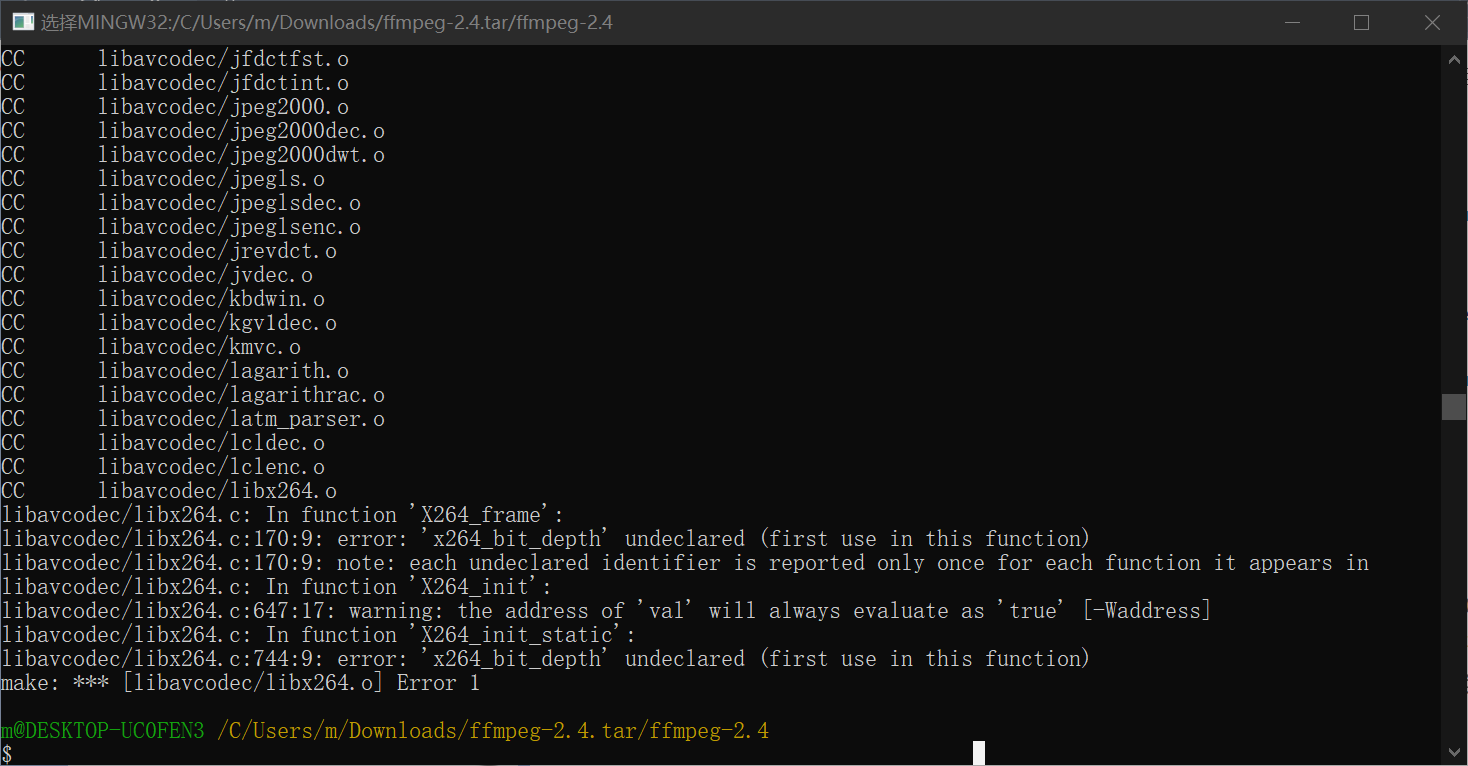Click the scrollbar down arrow
Viewport: 1468px width, 766px height.
(1454, 752)
